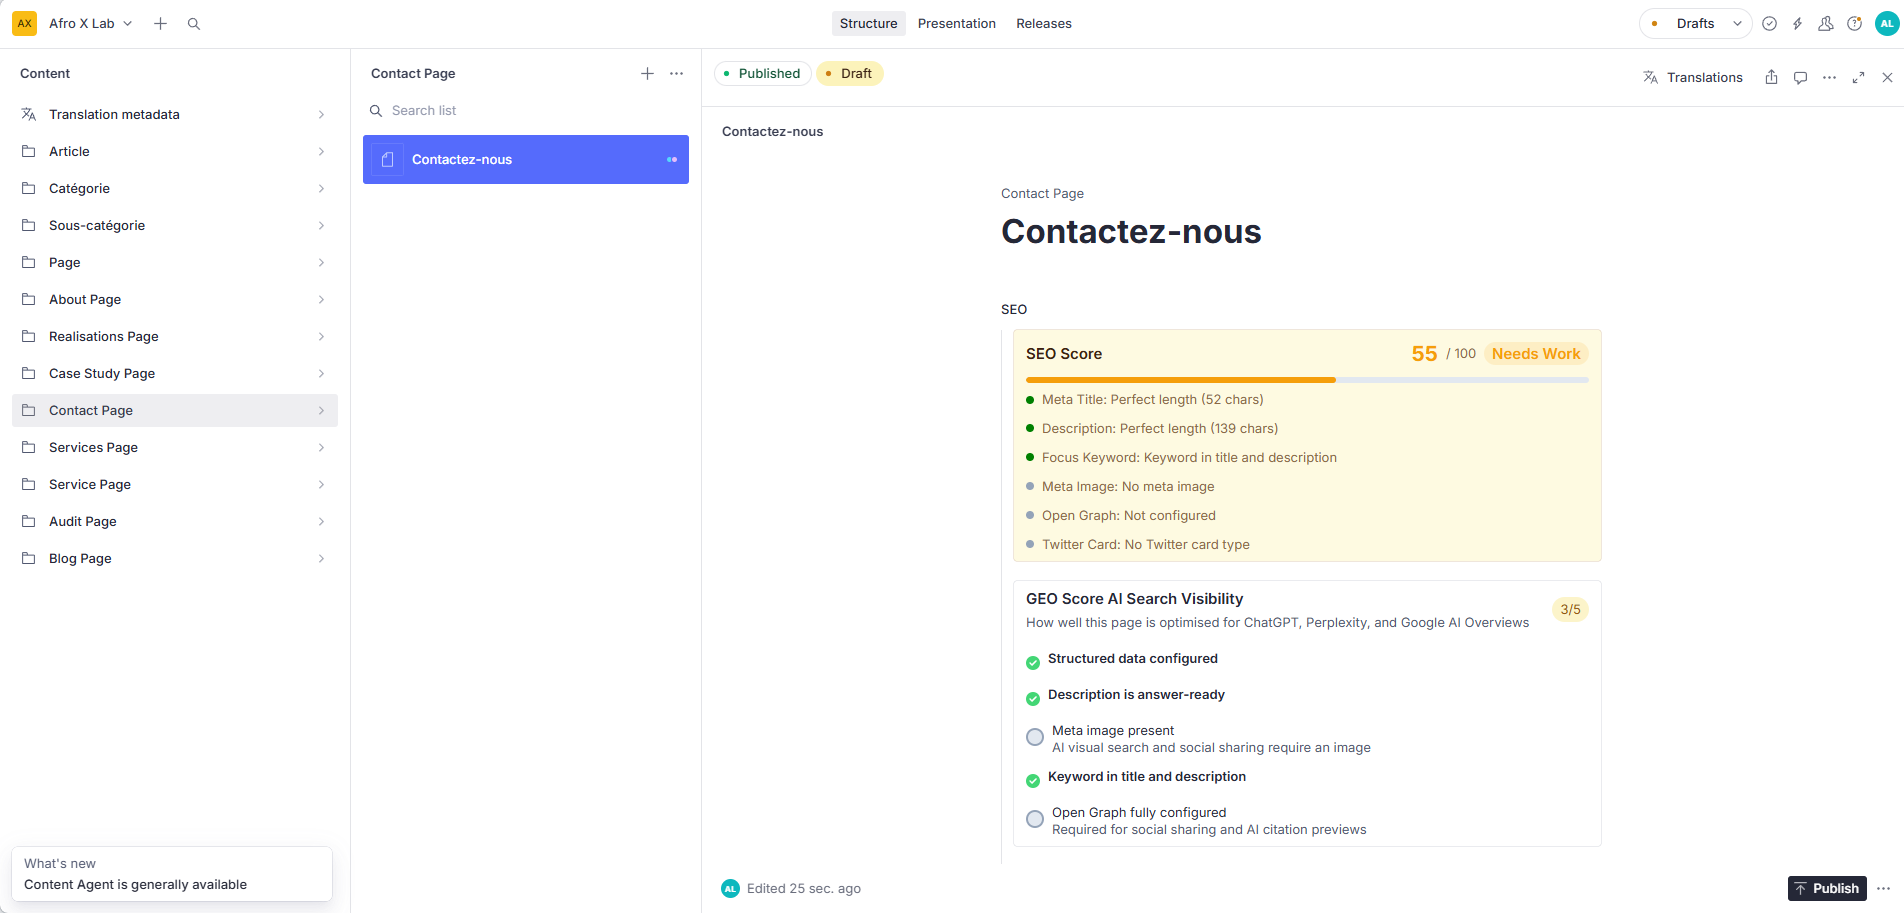
Task: Open the comments speech bubble icon
Action: (x=1800, y=77)
